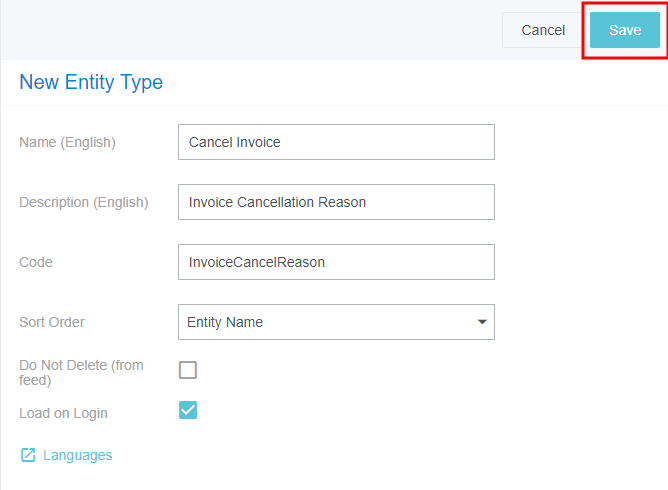The image size is (668, 490).
Task: Click the New Entity Type heading
Action: (x=91, y=82)
